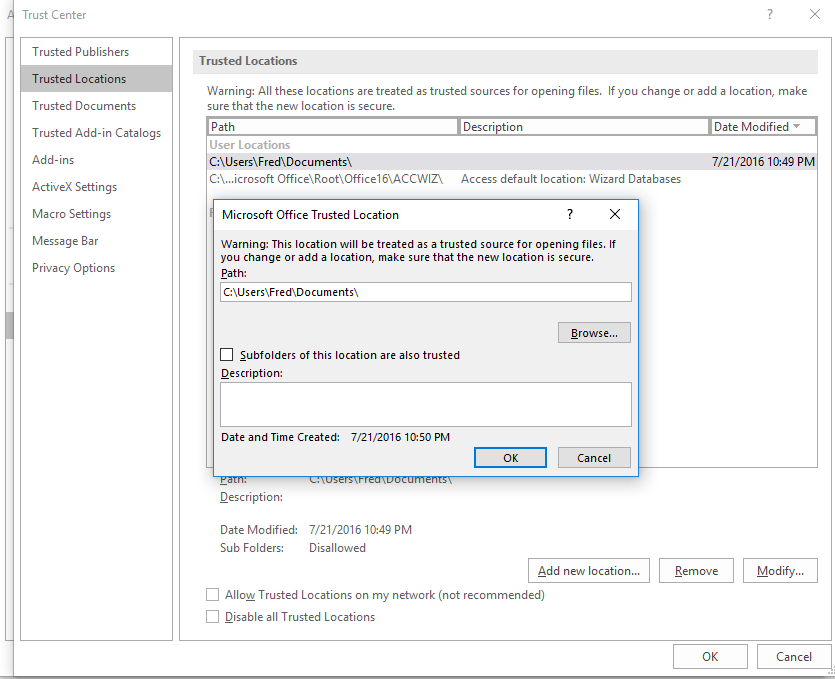Click the Modify... button

(780, 571)
